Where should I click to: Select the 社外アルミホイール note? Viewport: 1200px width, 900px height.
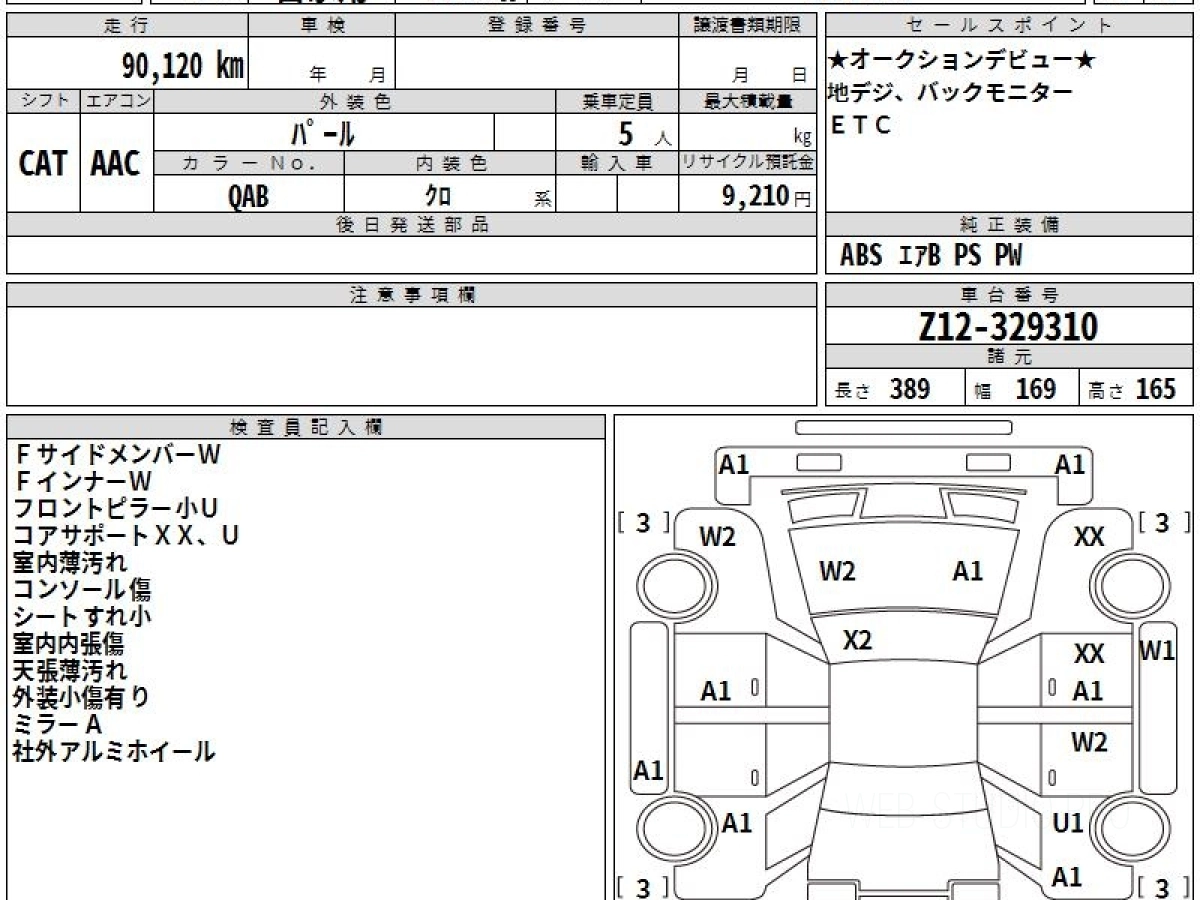114,752
